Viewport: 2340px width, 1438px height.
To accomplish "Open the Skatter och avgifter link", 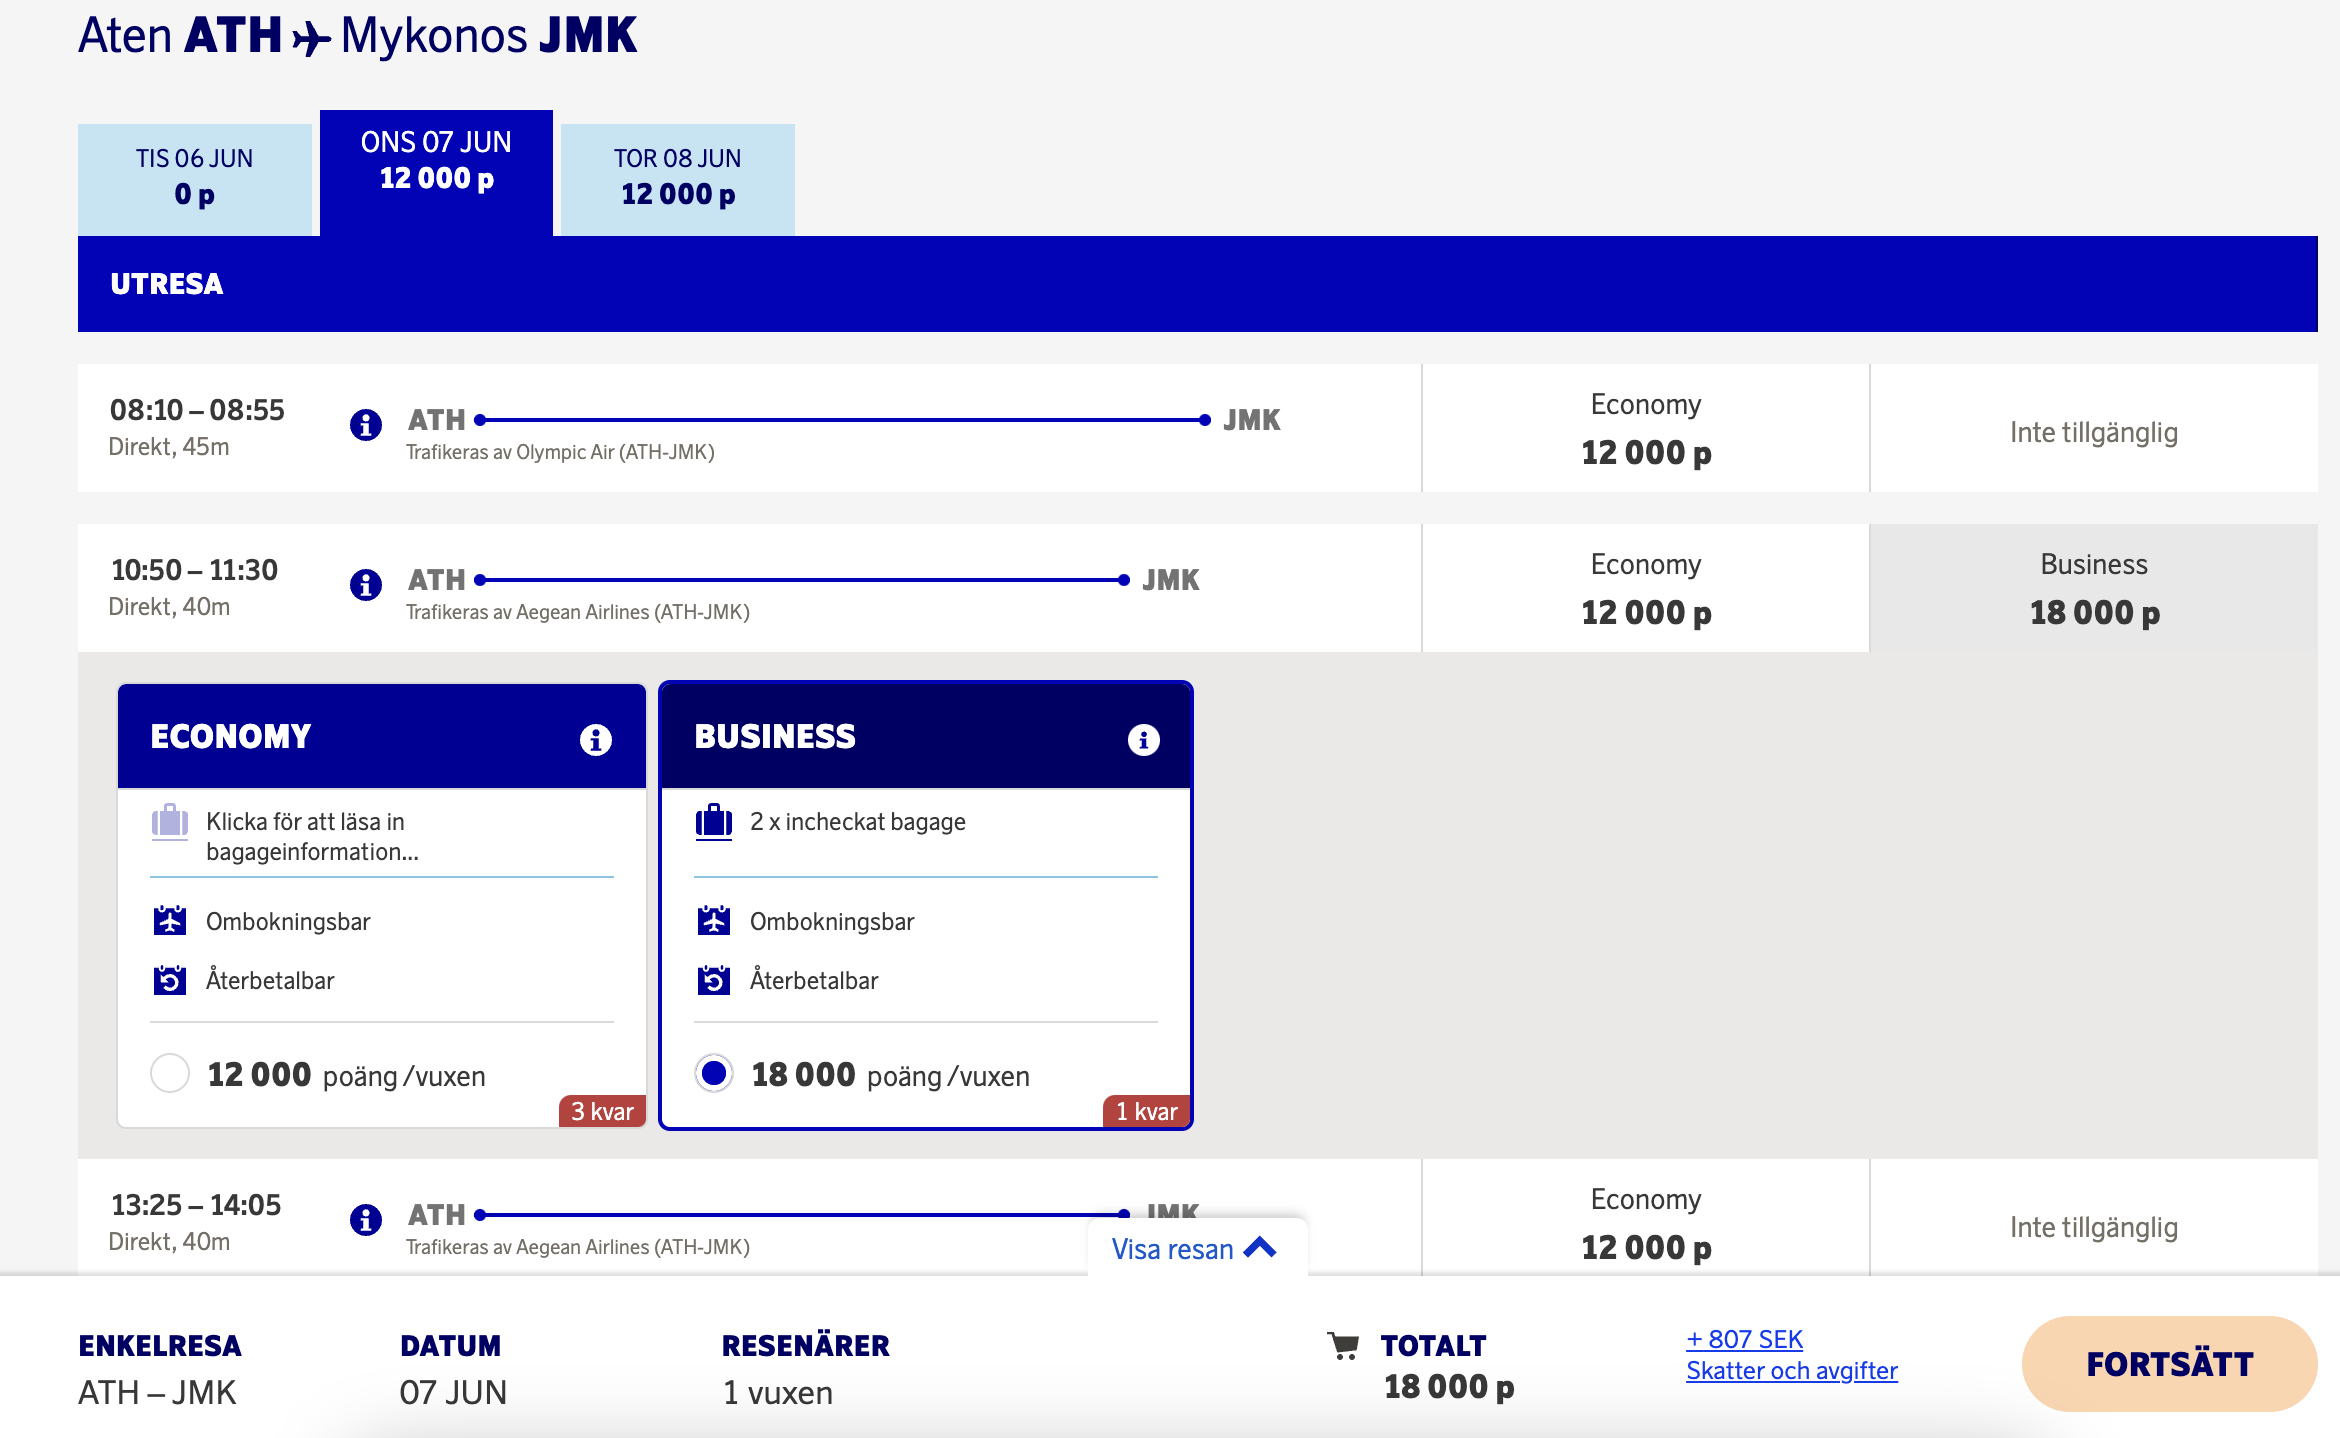I will [x=1791, y=1370].
